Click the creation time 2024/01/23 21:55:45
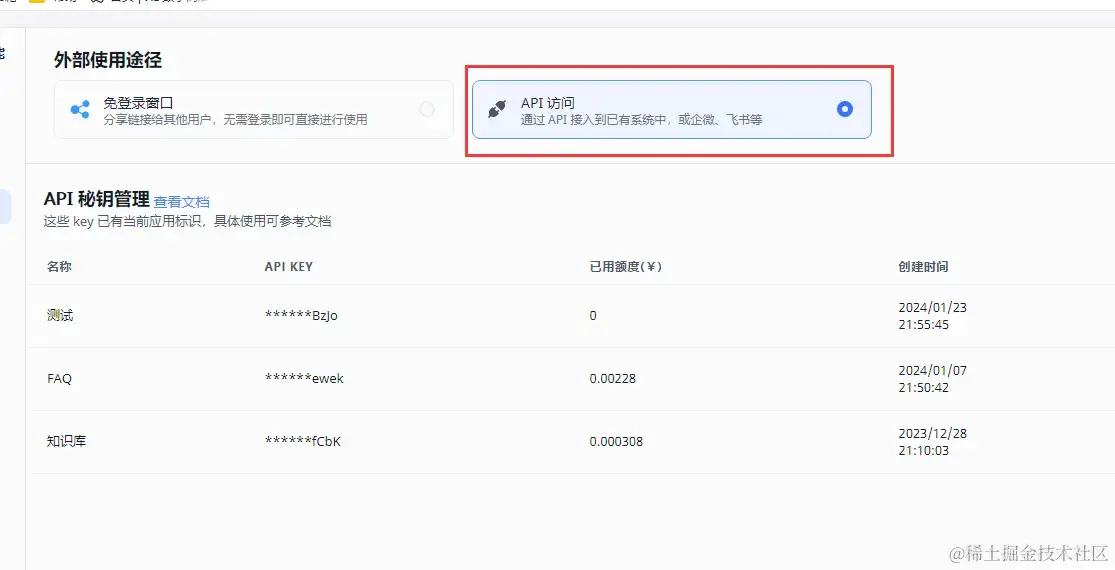This screenshot has height=570, width=1115. click(932, 316)
